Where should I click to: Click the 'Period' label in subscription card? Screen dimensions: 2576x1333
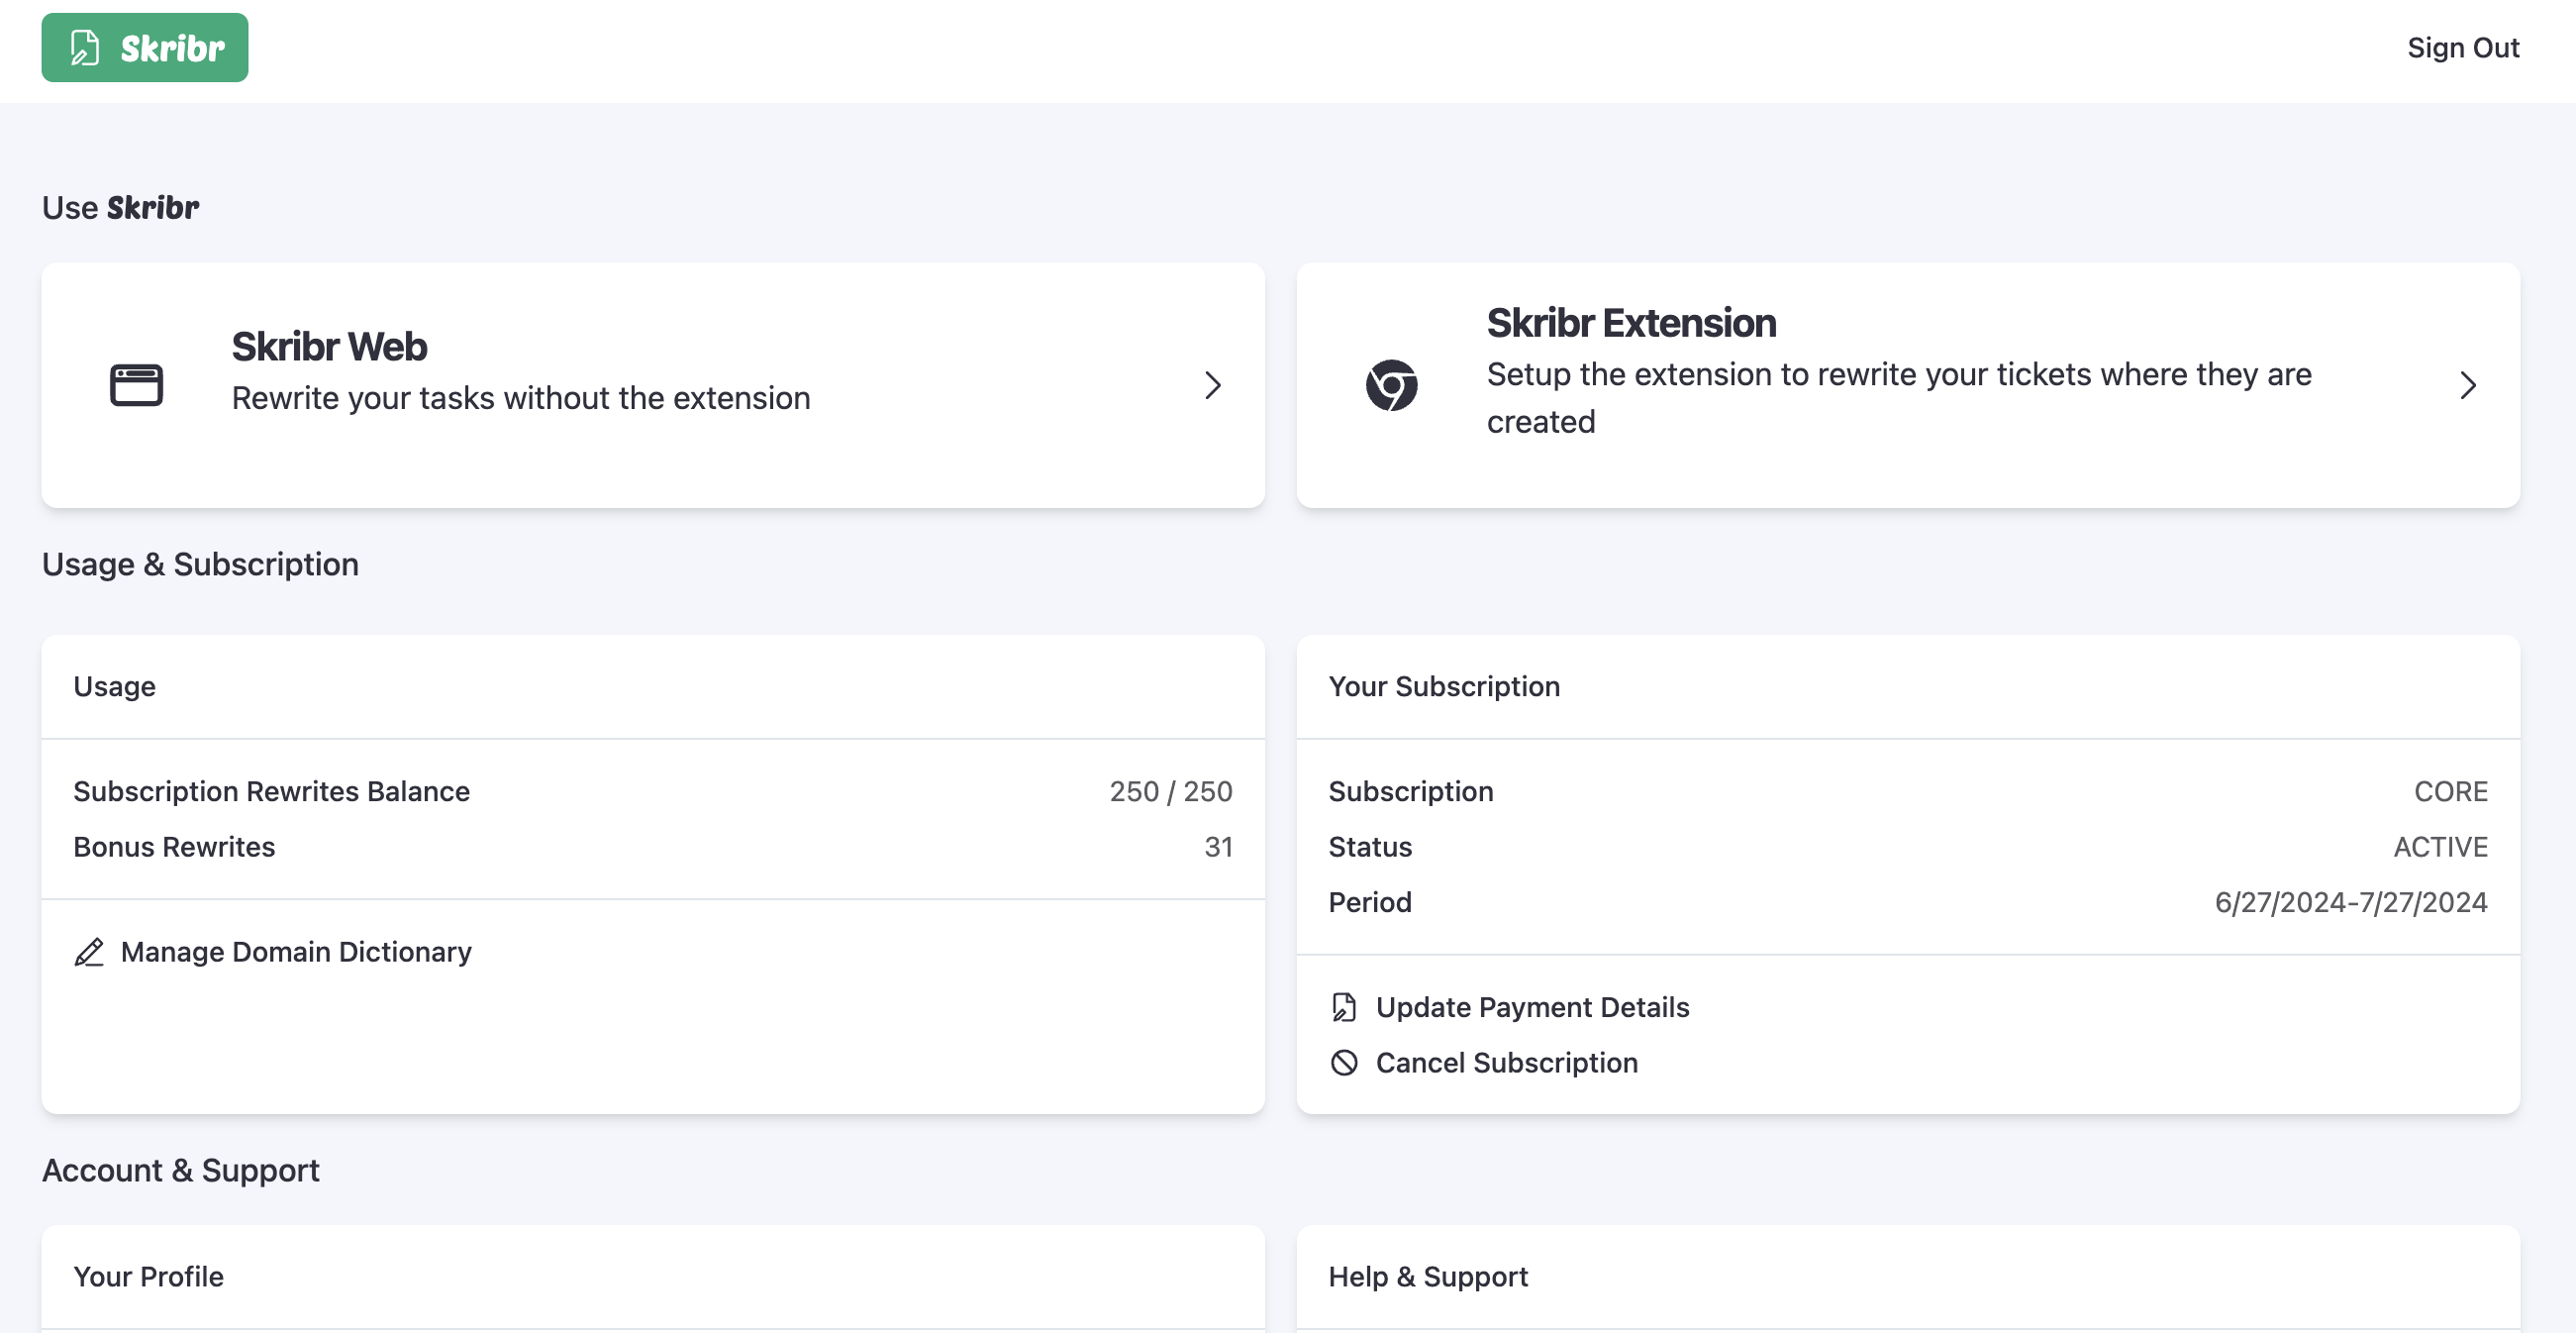point(1370,902)
